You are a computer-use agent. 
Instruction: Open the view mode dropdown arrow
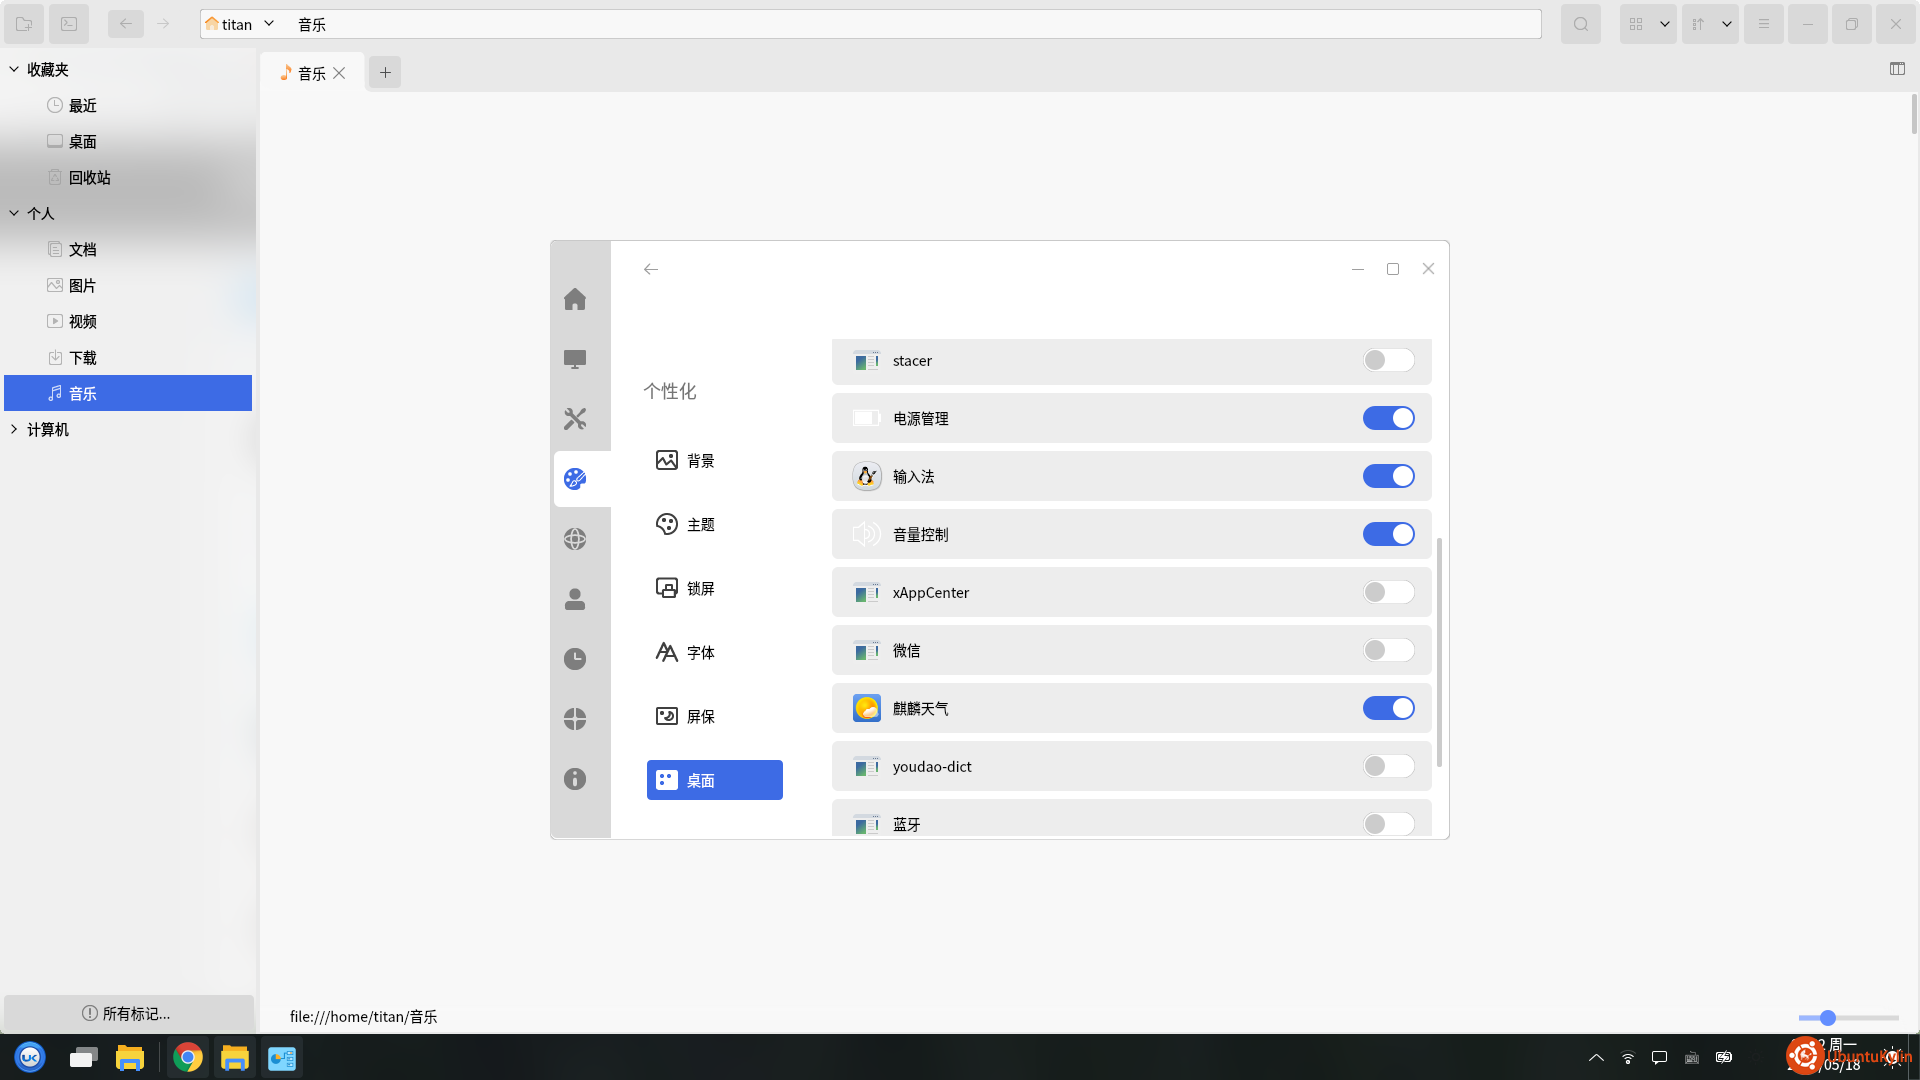(1665, 24)
